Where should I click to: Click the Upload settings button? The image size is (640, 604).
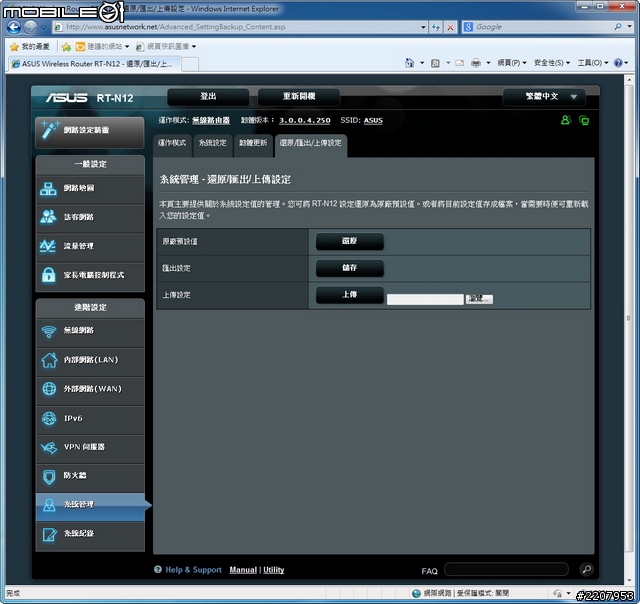tap(349, 295)
